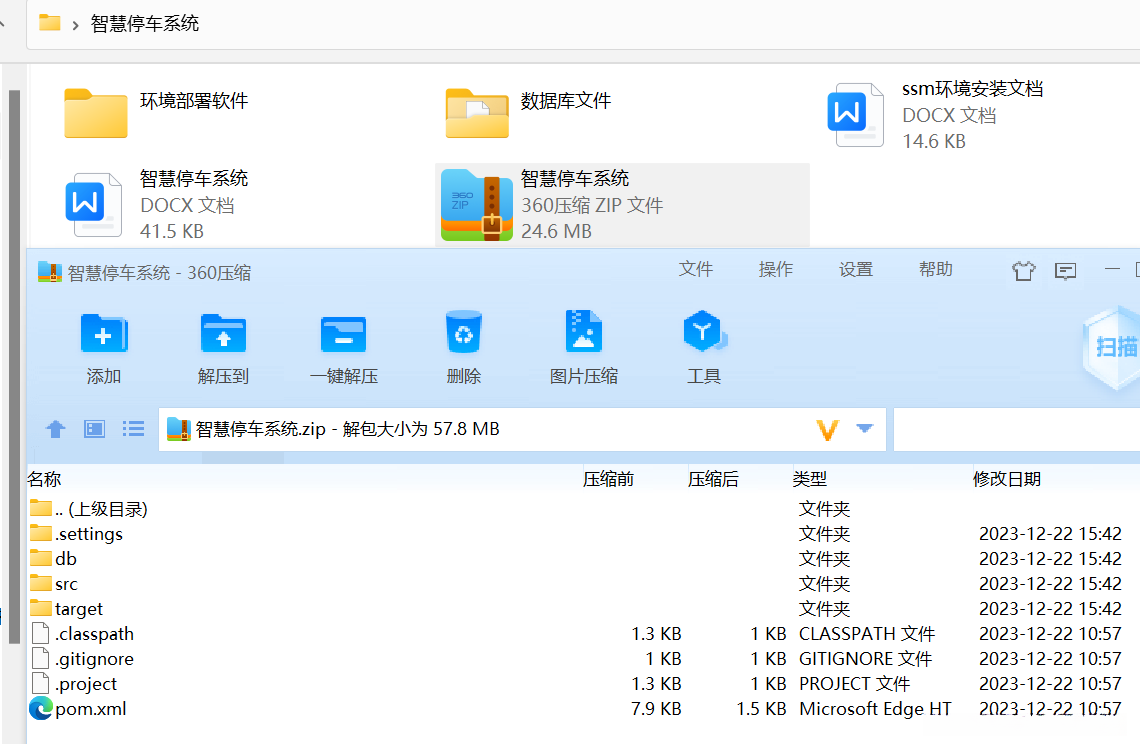Screen dimensions: 1140x744
Task: Click the address bar breadcrumb chevron
Action: point(75,25)
